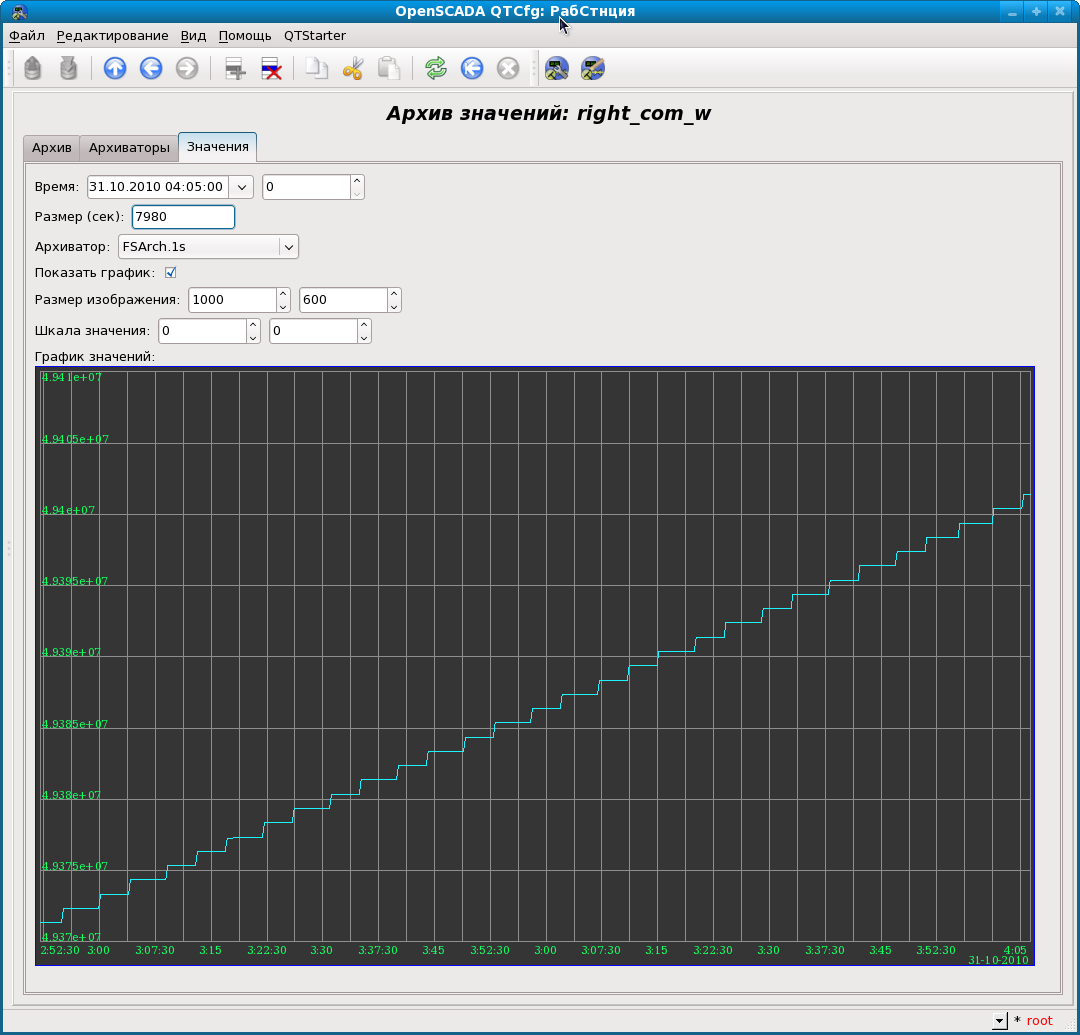Viewport: 1080px width, 1035px height.
Task: Click the Add item toolbar icon
Action: click(235, 68)
